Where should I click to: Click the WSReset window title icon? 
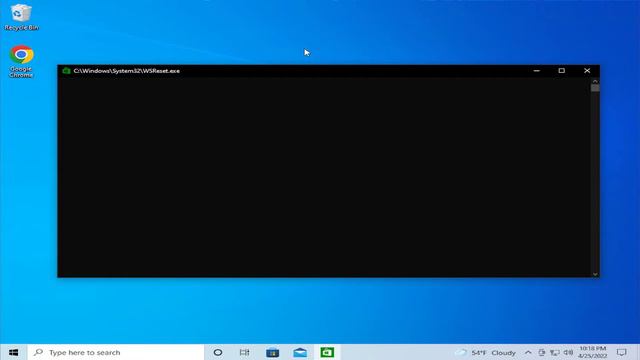pyautogui.click(x=67, y=71)
